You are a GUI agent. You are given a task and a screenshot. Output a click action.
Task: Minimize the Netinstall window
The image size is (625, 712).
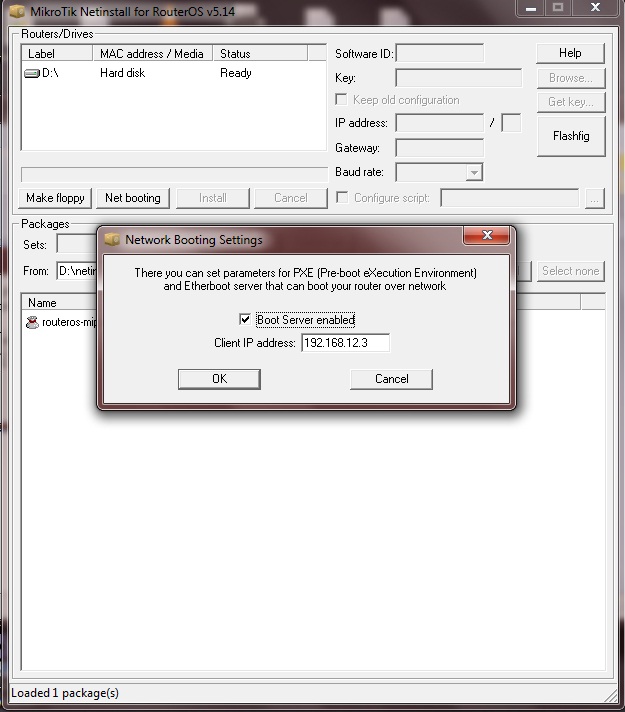[531, 8]
